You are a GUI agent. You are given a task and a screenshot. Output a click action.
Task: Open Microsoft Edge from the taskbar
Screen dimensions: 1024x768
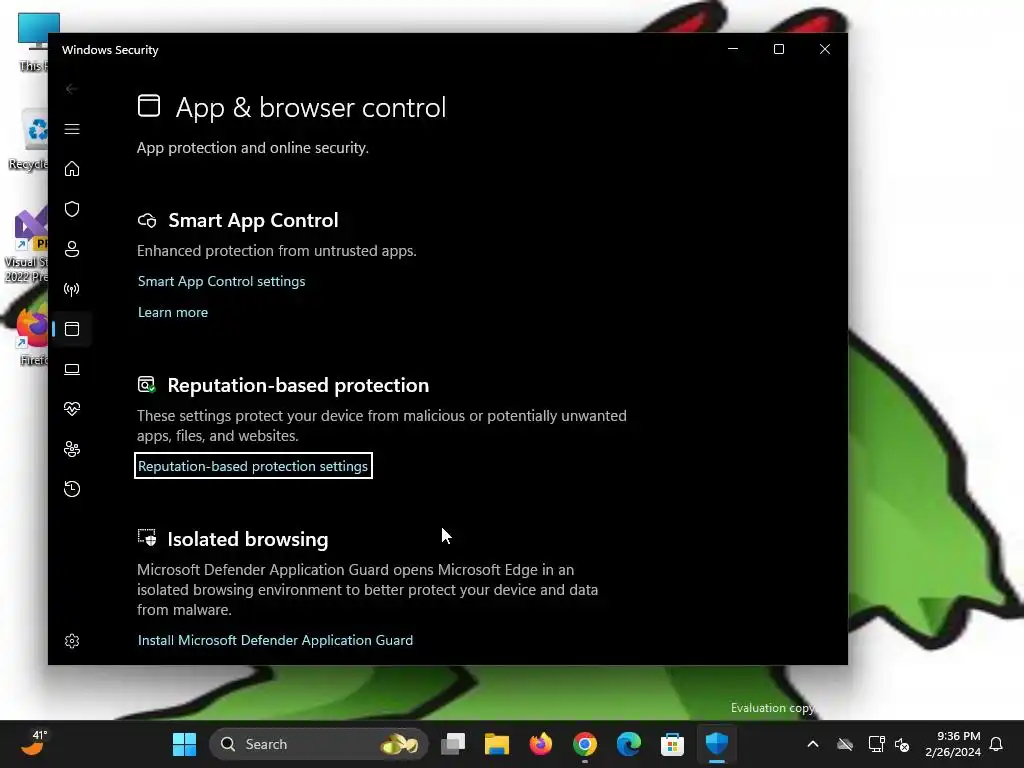tap(628, 744)
